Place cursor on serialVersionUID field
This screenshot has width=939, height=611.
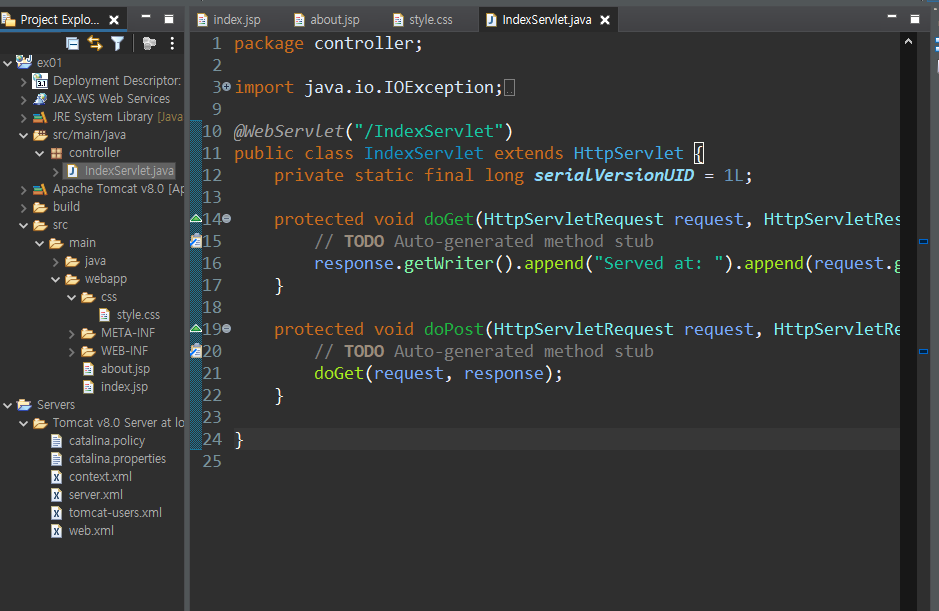(614, 175)
